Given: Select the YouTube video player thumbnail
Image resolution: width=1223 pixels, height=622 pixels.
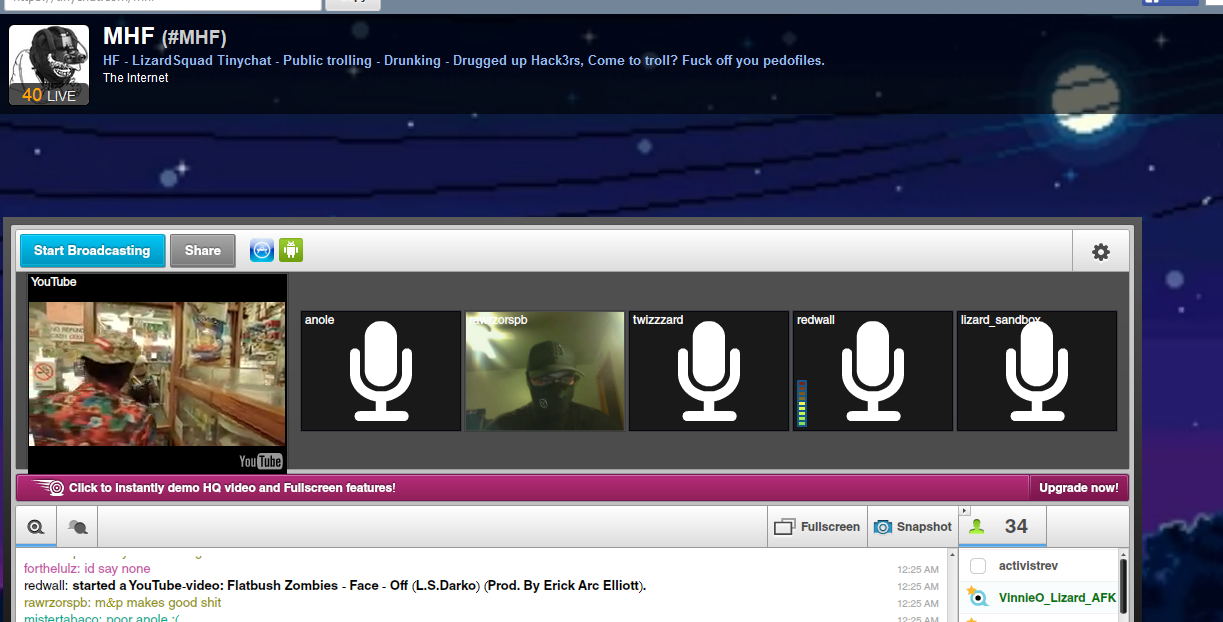Looking at the screenshot, I should 157,373.
